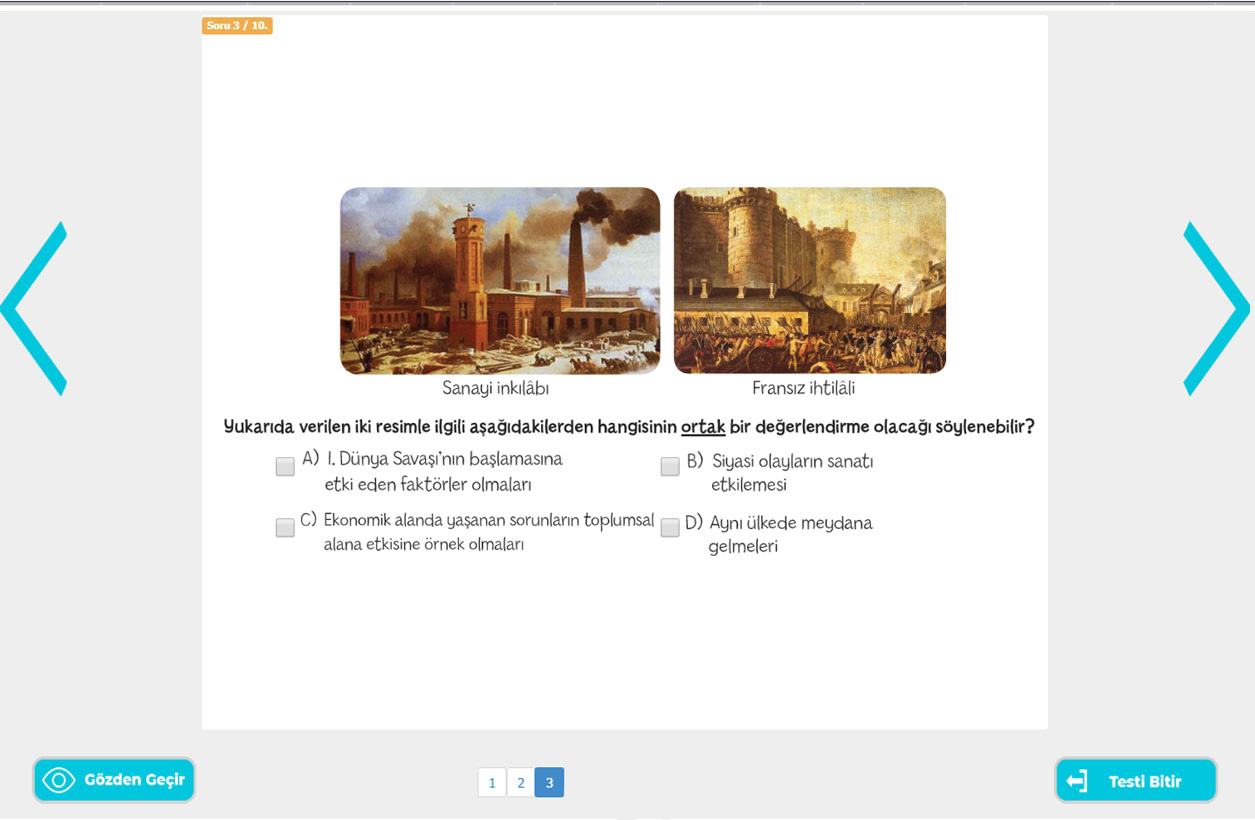Image resolution: width=1255 pixels, height=820 pixels.
Task: Jump to question 2 in pagination
Action: click(x=521, y=783)
